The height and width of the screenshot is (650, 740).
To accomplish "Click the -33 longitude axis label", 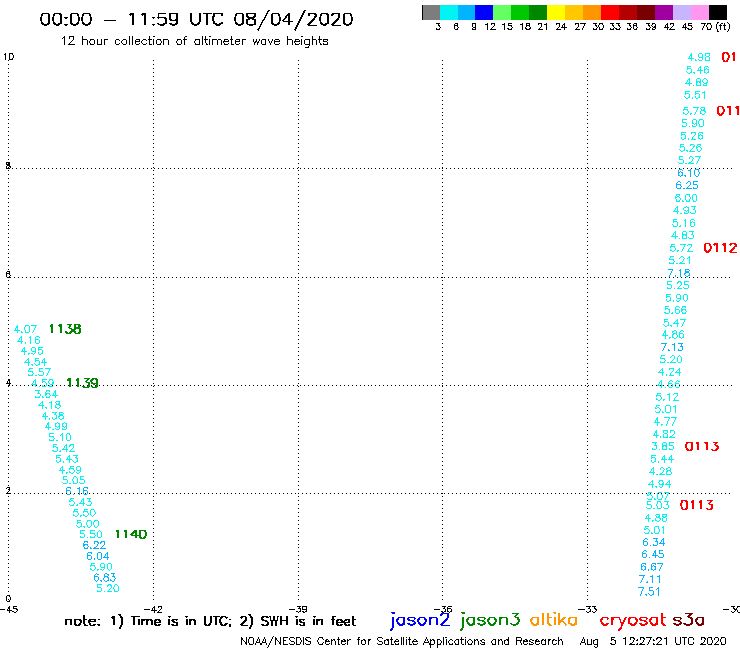I will 588,610.
